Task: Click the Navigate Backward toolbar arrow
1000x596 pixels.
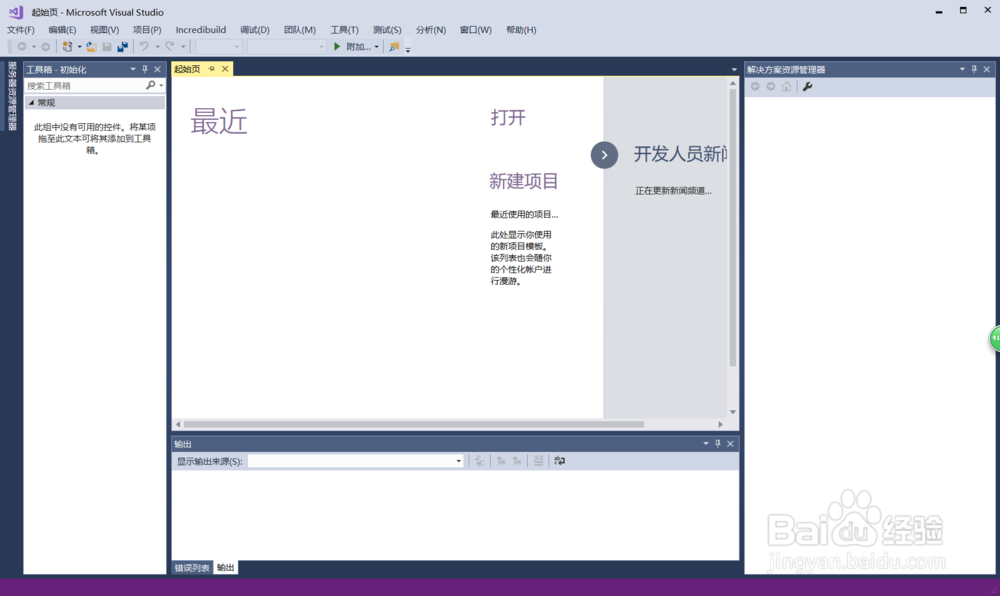Action: (x=22, y=47)
